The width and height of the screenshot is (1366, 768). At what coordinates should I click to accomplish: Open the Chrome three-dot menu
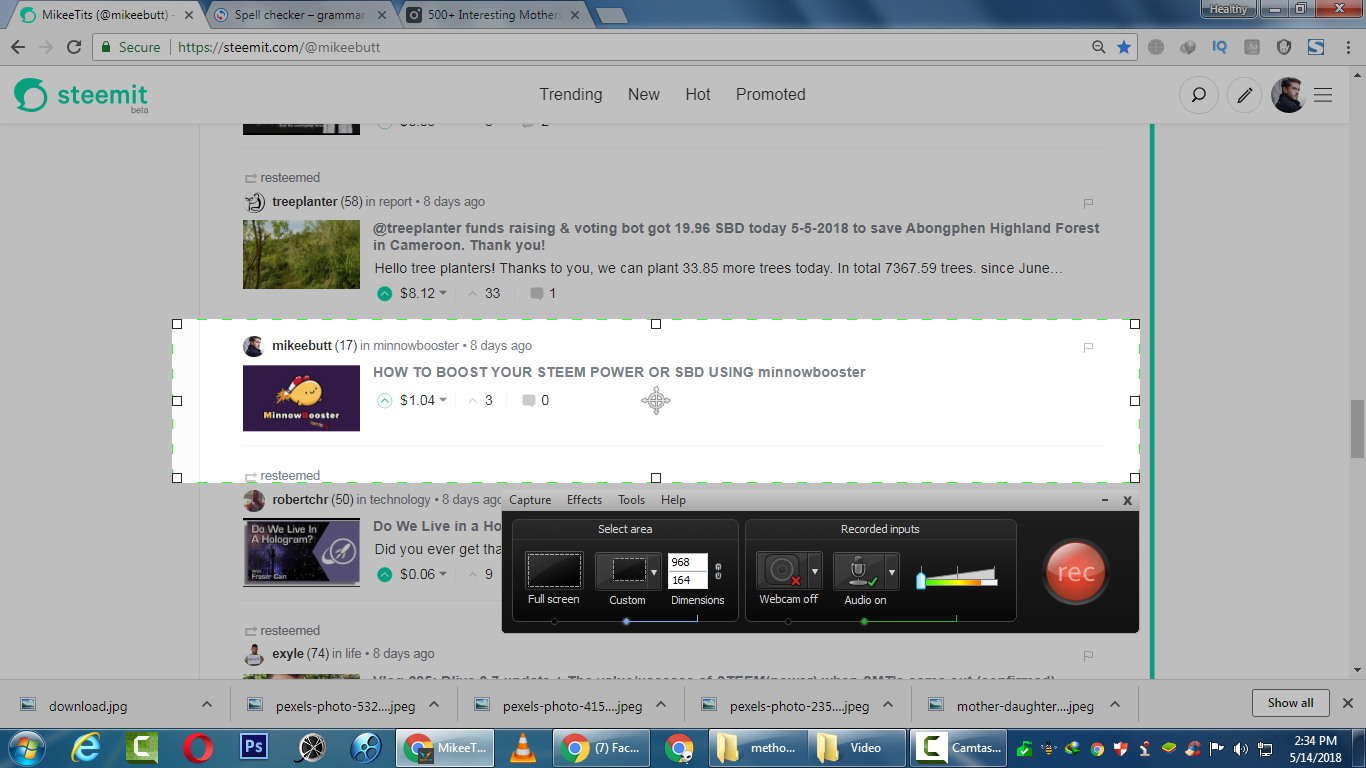[1349, 47]
